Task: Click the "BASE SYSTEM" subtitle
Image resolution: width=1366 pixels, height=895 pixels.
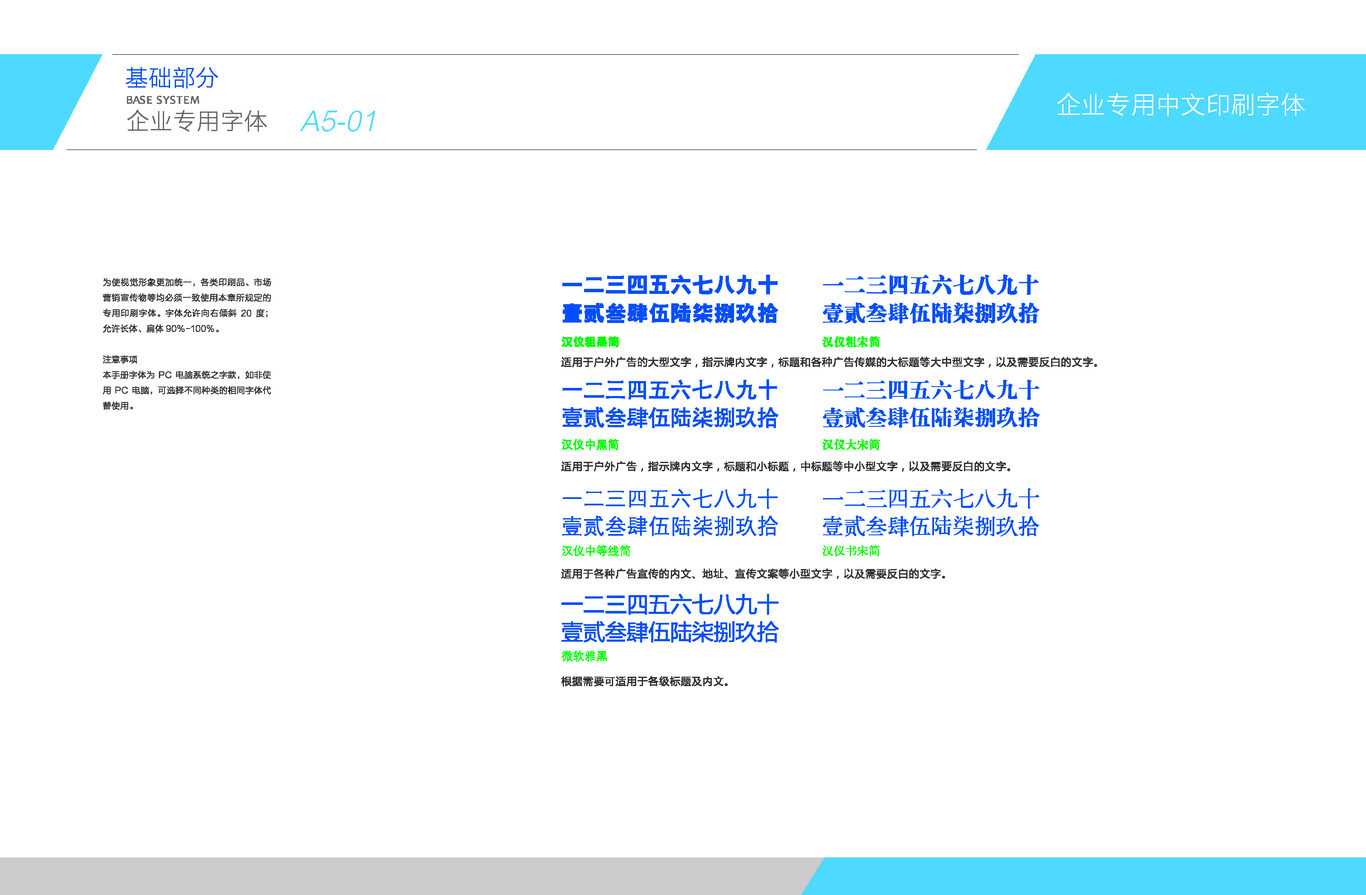Action: tap(163, 101)
